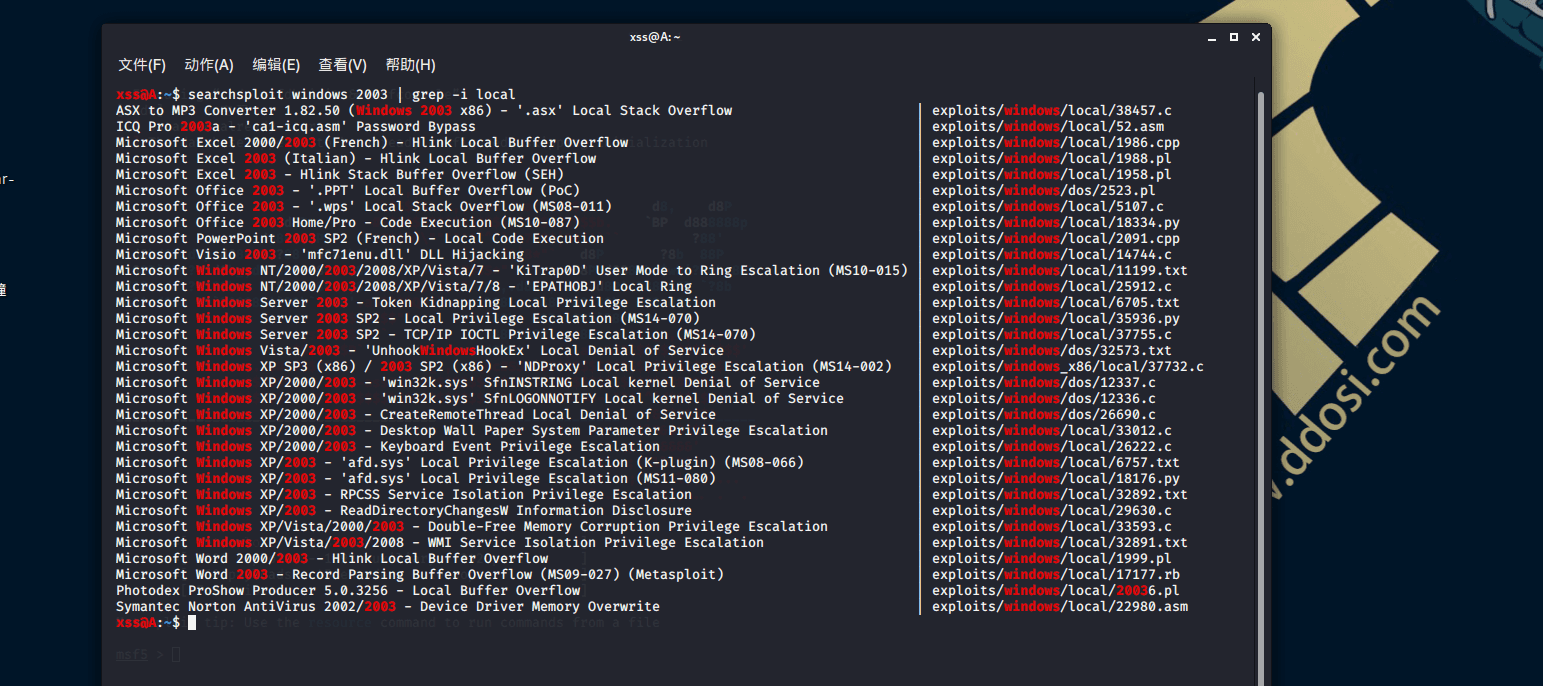Click path exploits/windows/local/18334.py
Screen dimensions: 1543x686
(1056, 223)
